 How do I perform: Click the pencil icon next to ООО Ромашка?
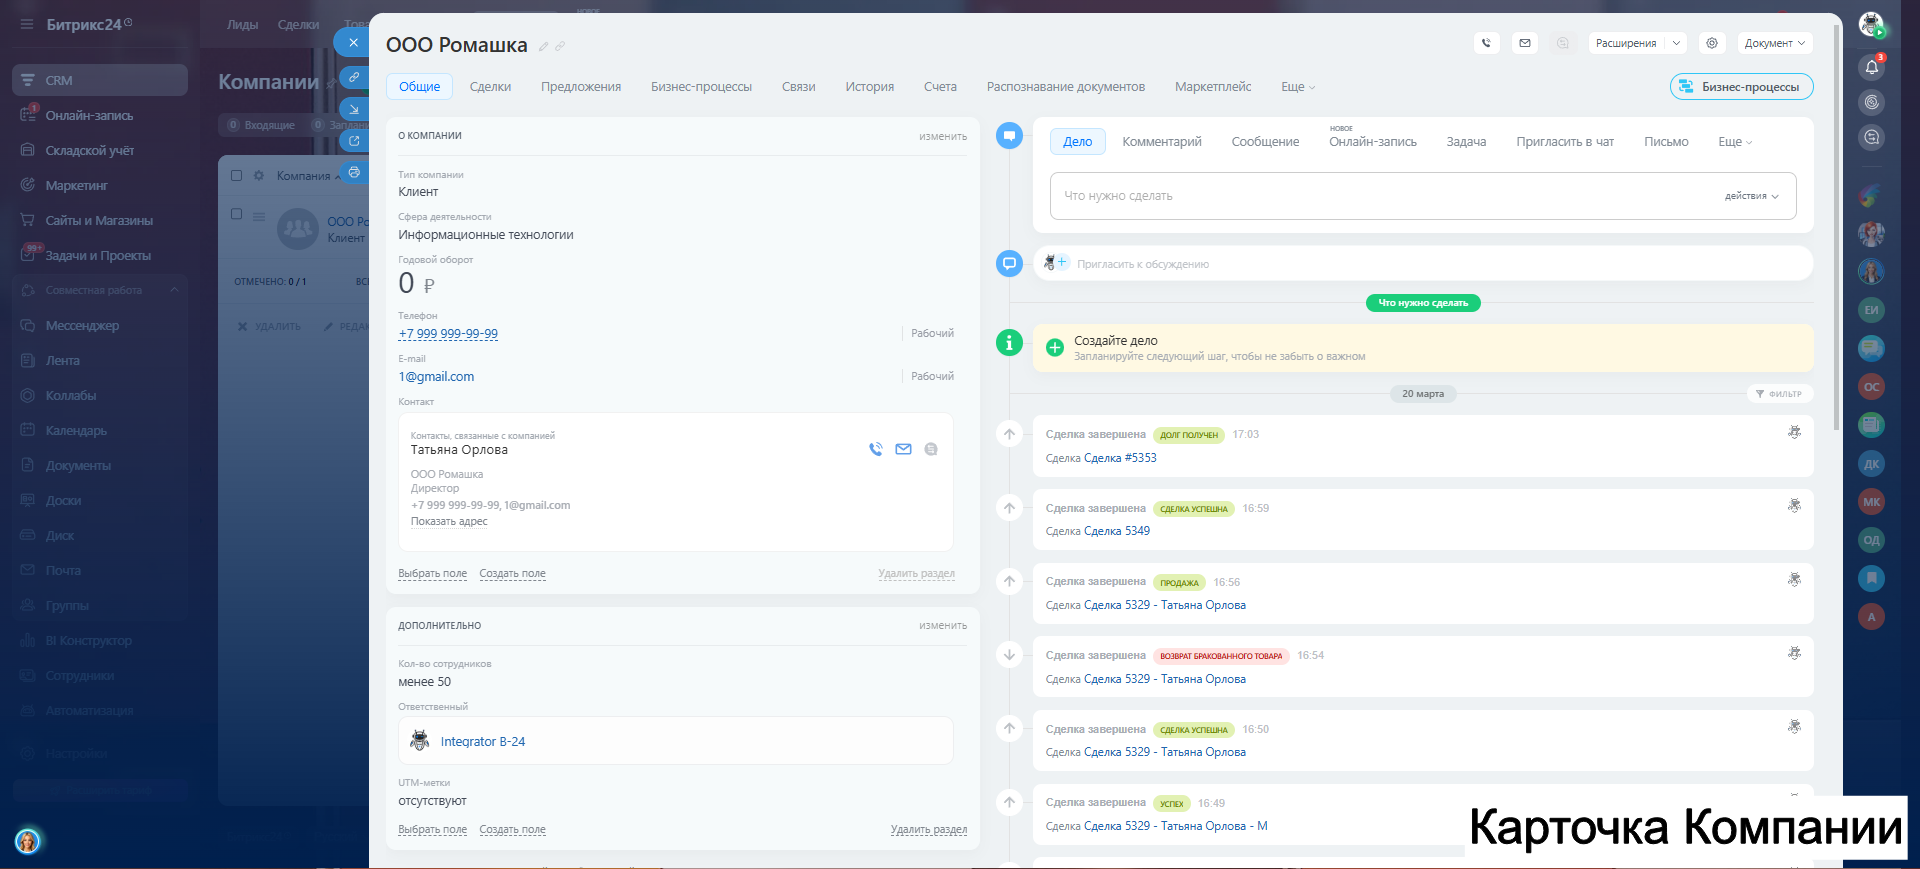coord(544,46)
